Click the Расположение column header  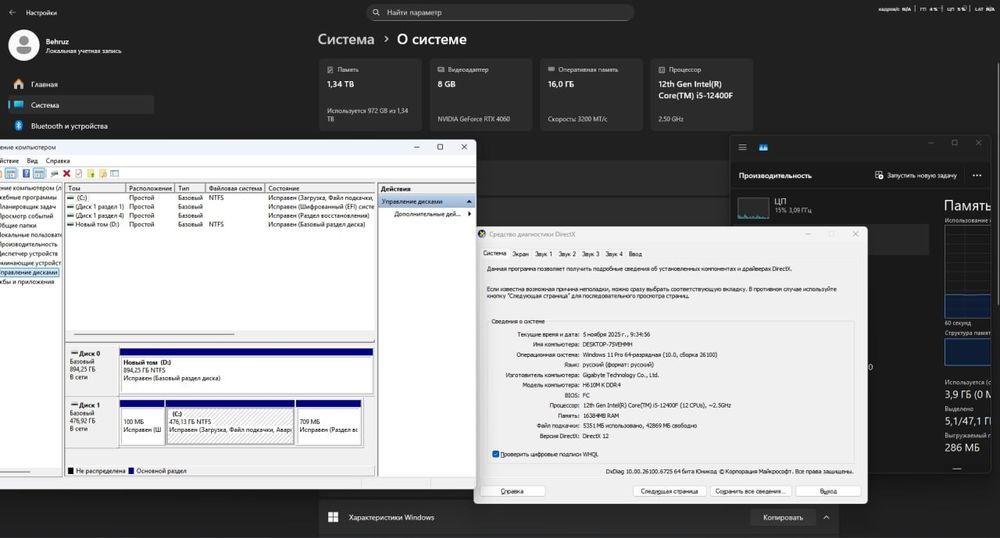[150, 188]
